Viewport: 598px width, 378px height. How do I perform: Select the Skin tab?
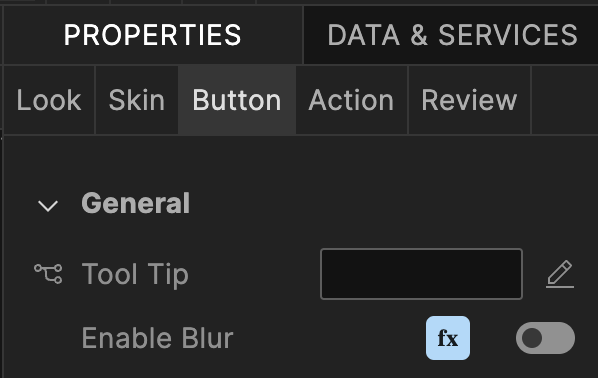(x=137, y=100)
